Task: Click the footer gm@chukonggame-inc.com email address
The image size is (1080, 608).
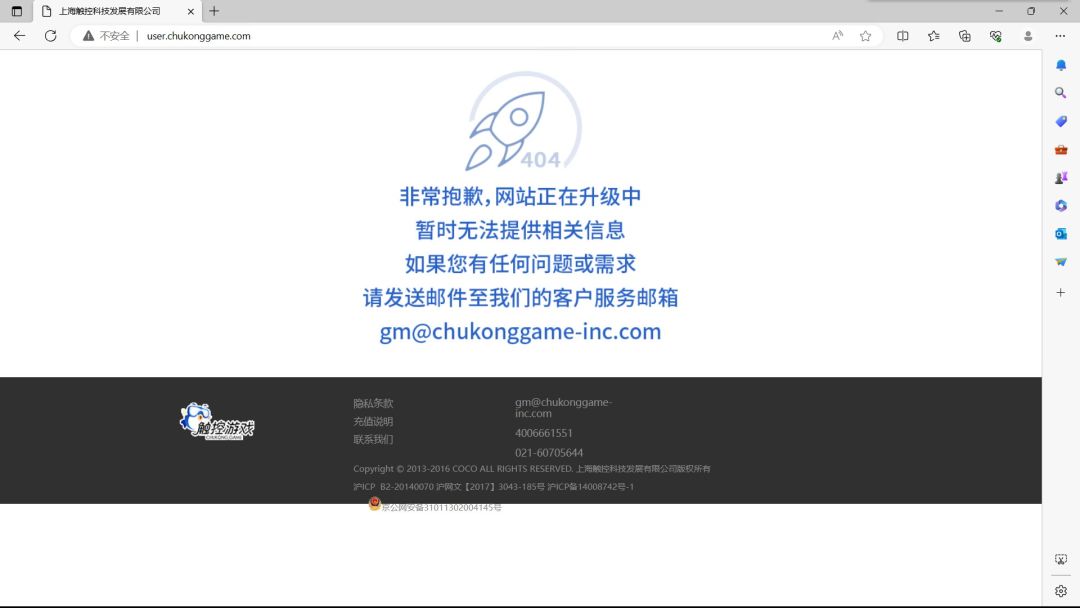Action: 563,408
